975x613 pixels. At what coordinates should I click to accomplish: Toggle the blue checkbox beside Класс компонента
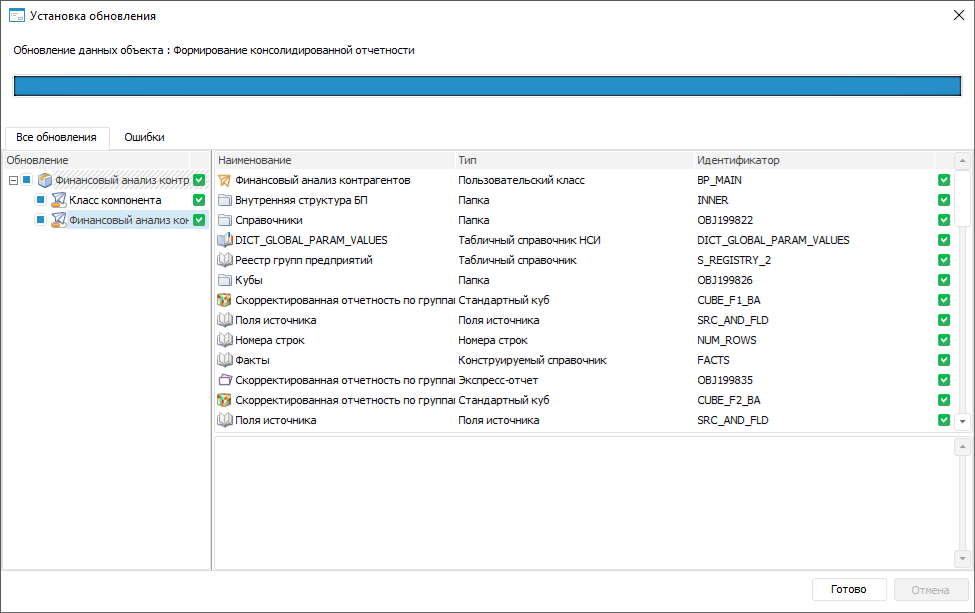pyautogui.click(x=41, y=200)
